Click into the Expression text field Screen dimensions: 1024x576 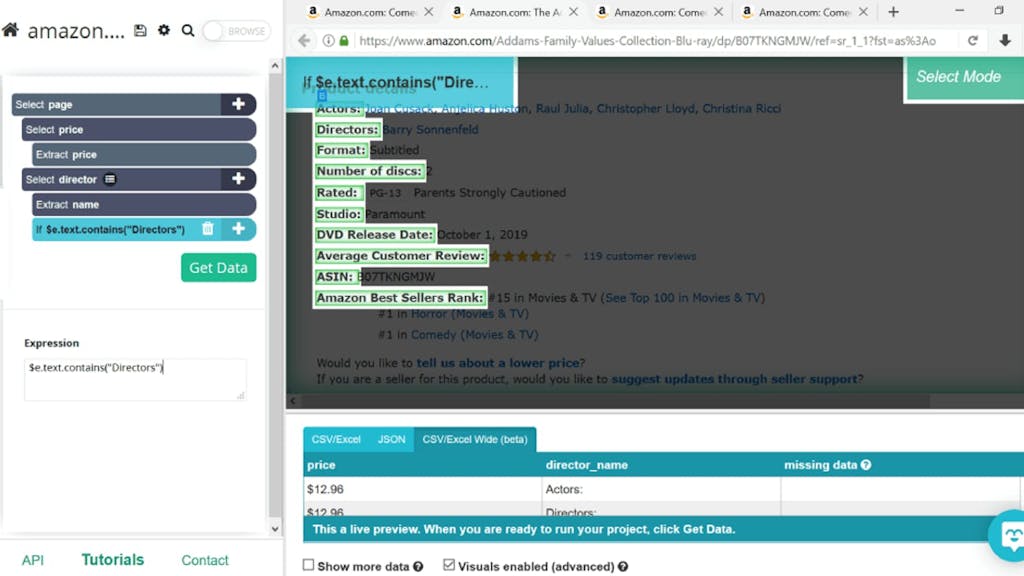click(135, 379)
